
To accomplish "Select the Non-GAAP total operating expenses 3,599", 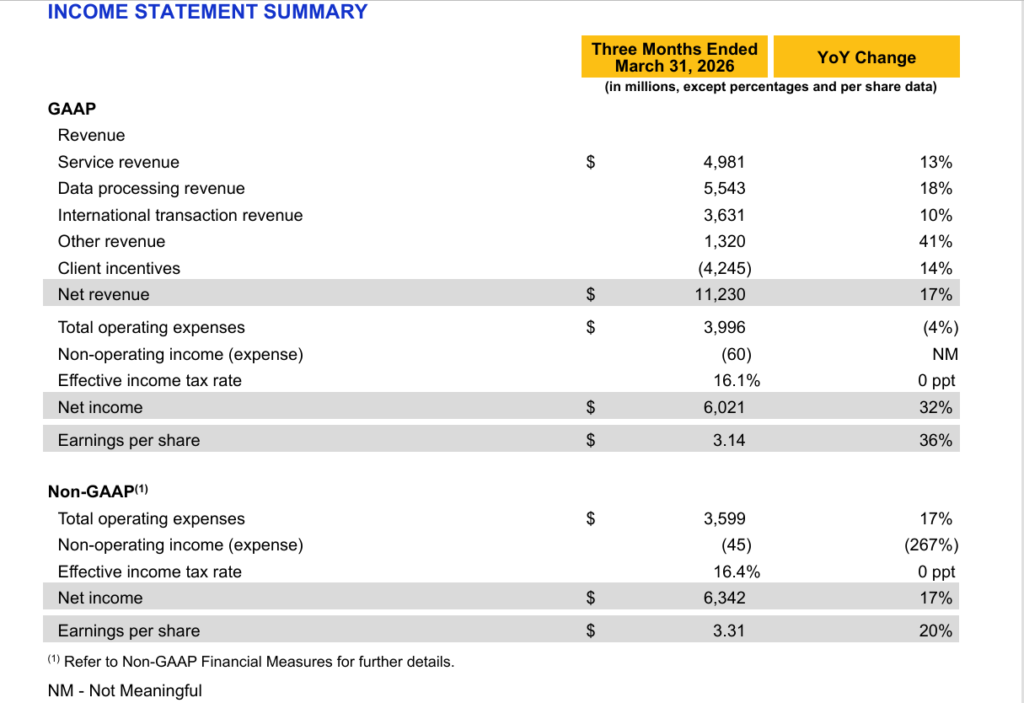I will 724,518.
